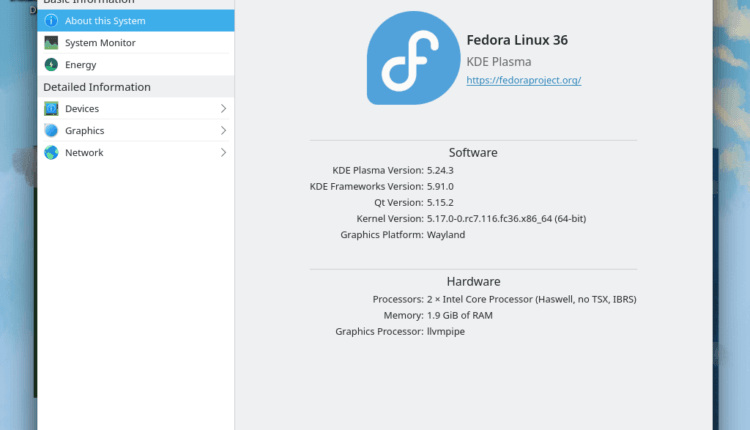
Task: Click the Detailed Information section header
Action: 97,87
